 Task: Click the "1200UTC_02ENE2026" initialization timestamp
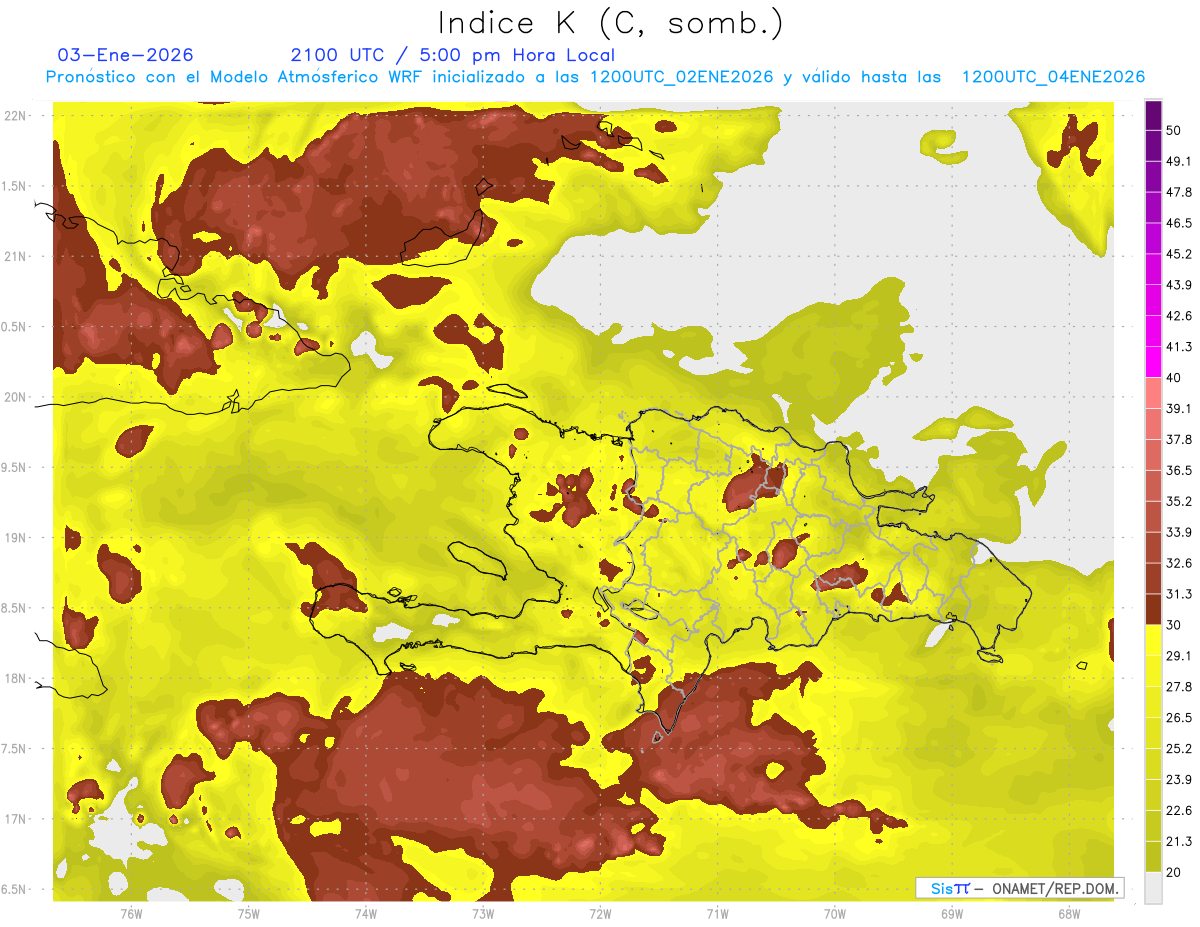pos(681,77)
